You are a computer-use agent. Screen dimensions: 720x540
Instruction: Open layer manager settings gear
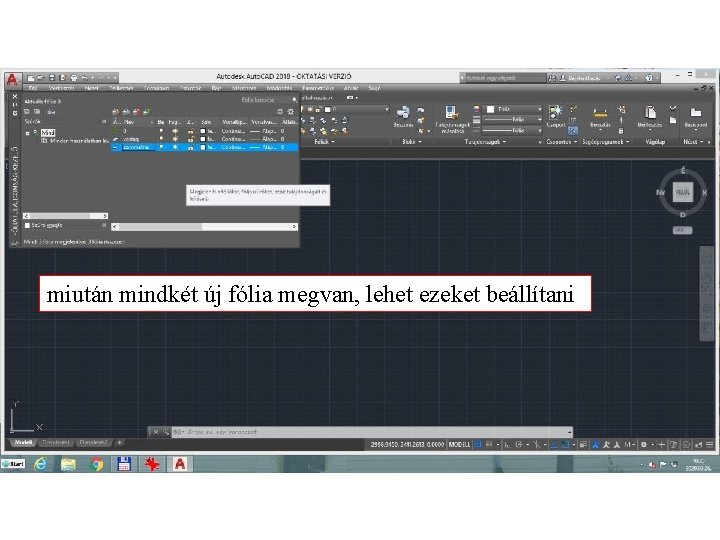tap(291, 112)
